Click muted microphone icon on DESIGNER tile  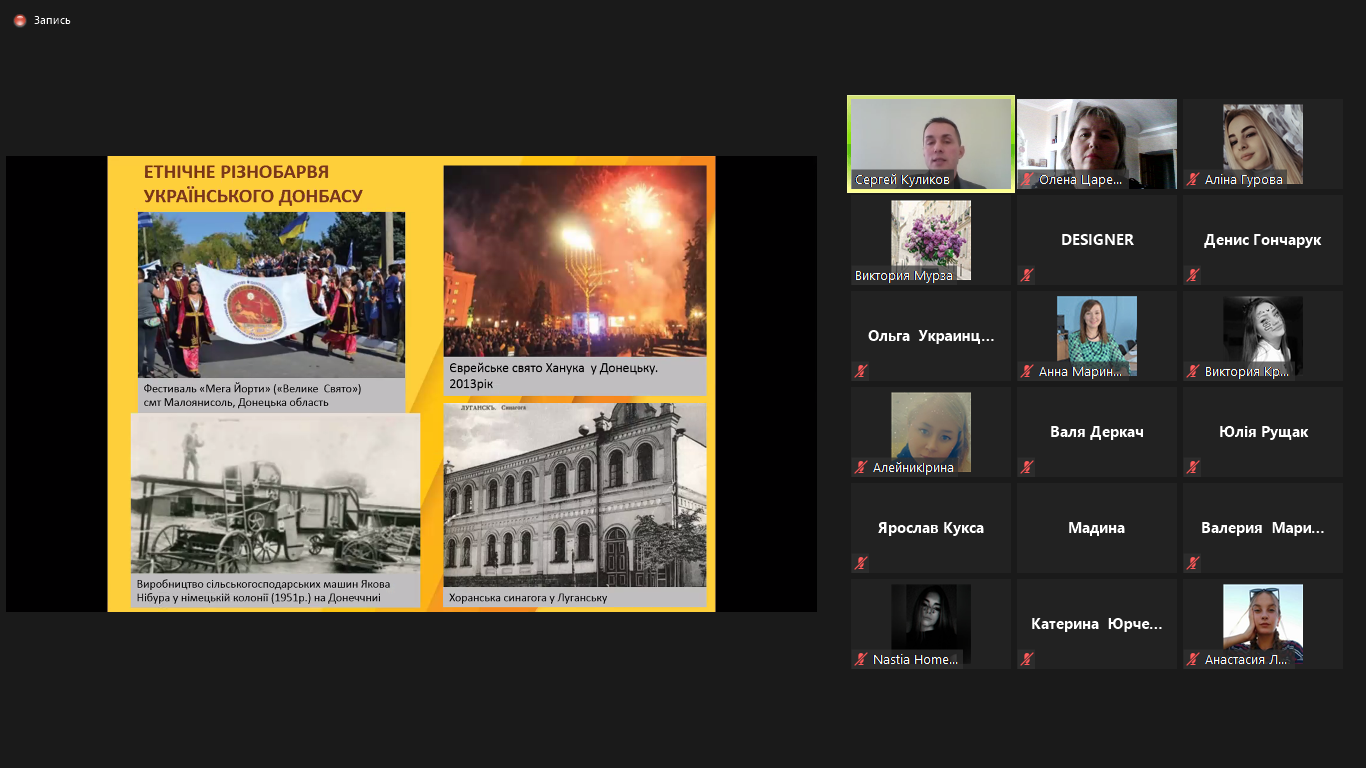(x=1027, y=275)
